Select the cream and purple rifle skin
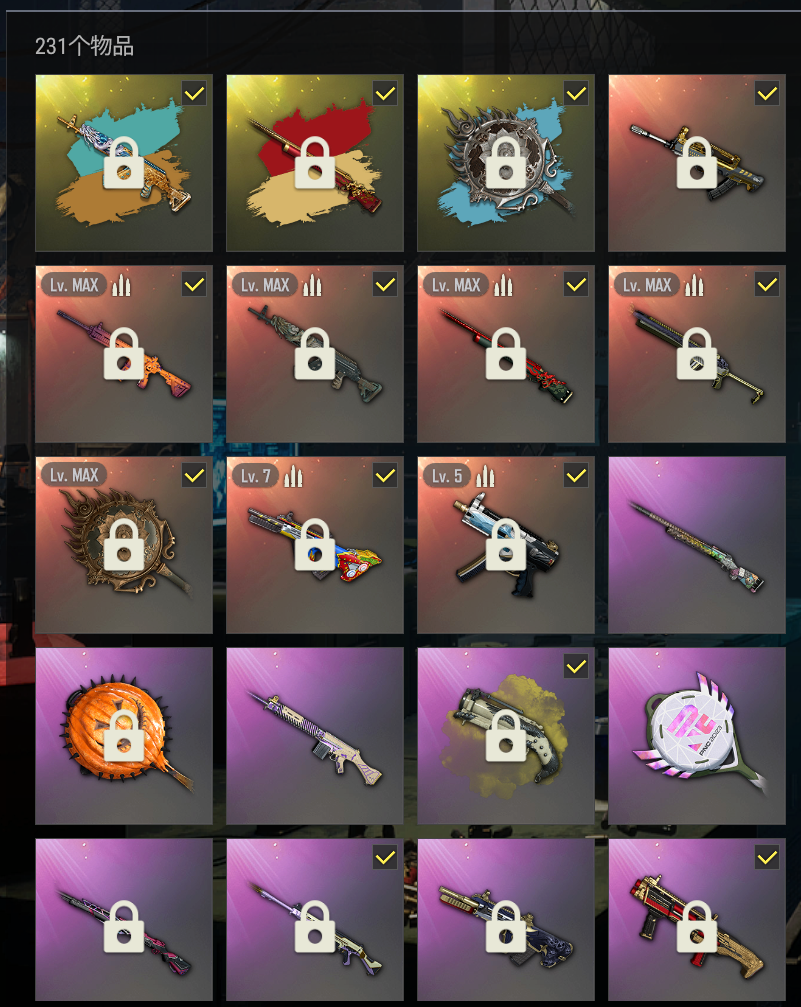This screenshot has width=801, height=1007. [x=315, y=736]
